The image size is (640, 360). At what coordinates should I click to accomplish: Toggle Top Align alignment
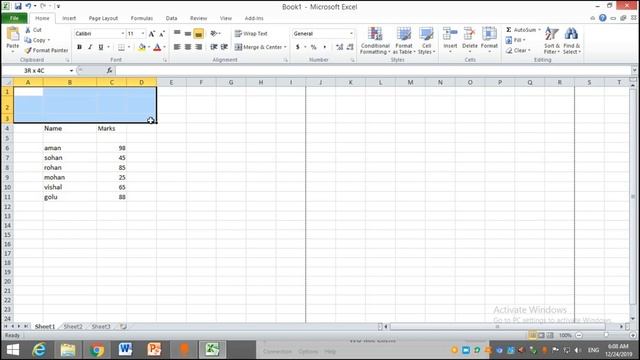click(177, 33)
